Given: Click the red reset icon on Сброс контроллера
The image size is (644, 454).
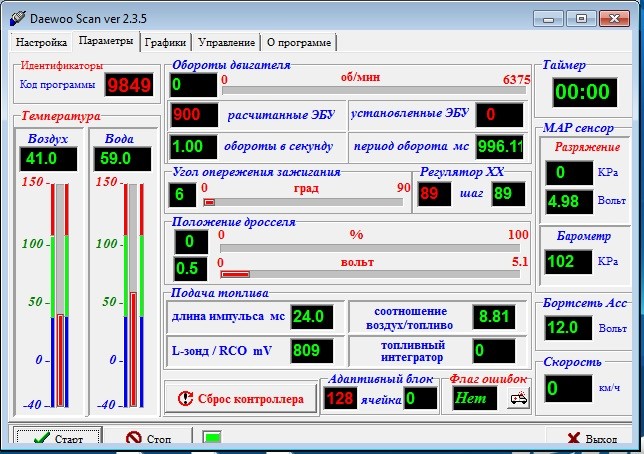Looking at the screenshot, I should coord(186,398).
